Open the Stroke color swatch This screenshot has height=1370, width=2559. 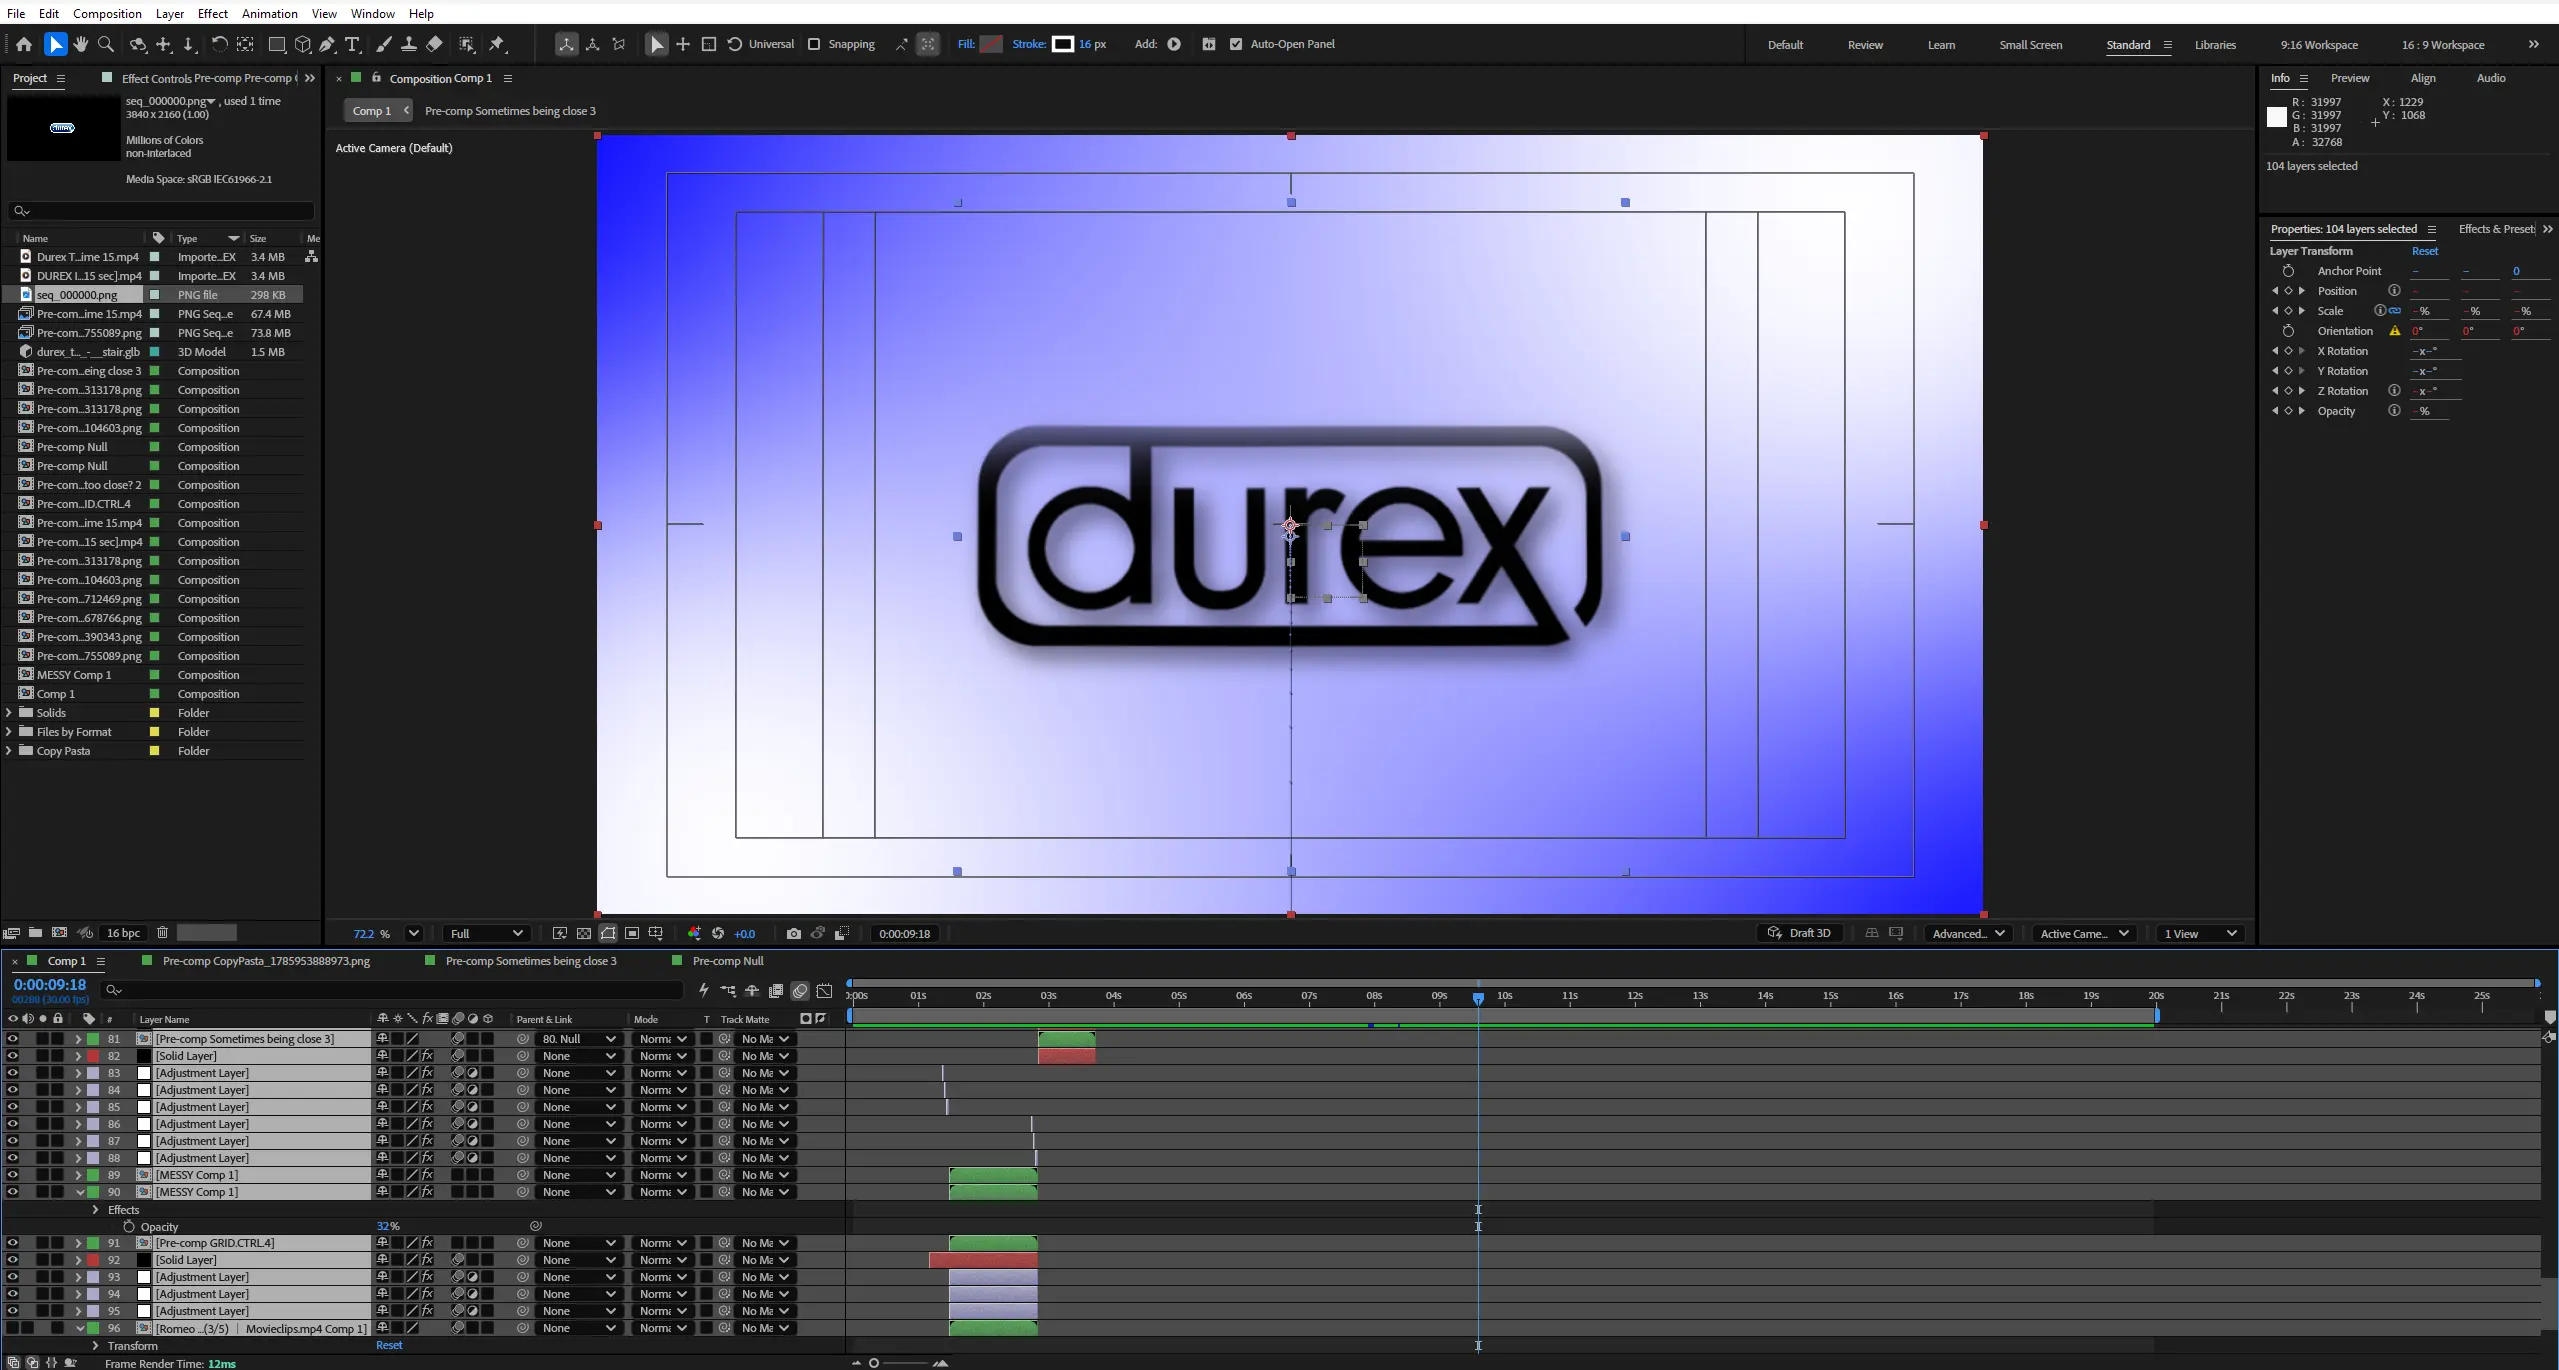[1063, 44]
